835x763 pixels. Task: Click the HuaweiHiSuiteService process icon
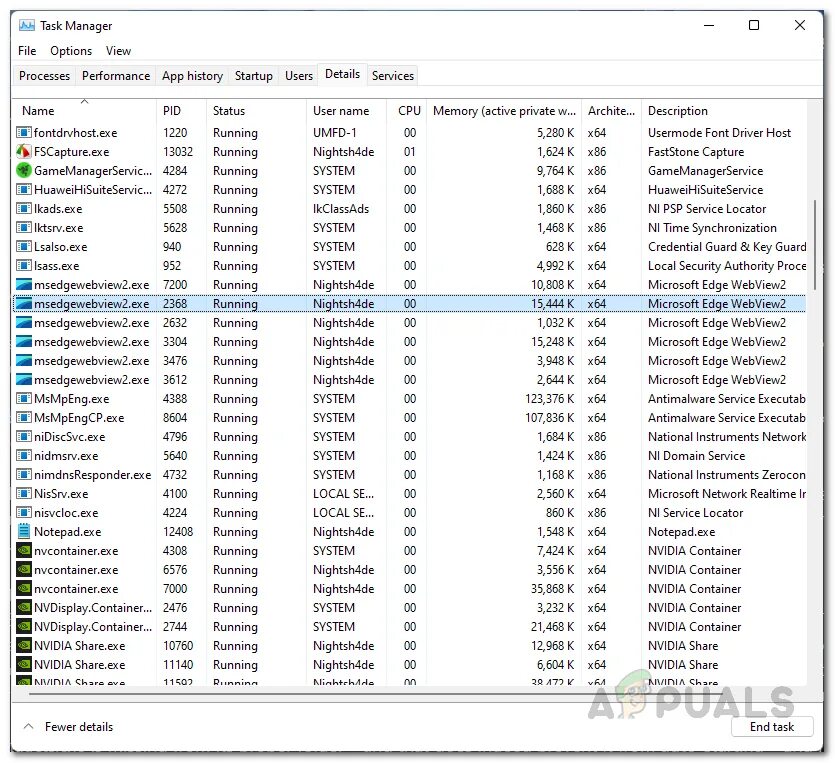pos(23,190)
